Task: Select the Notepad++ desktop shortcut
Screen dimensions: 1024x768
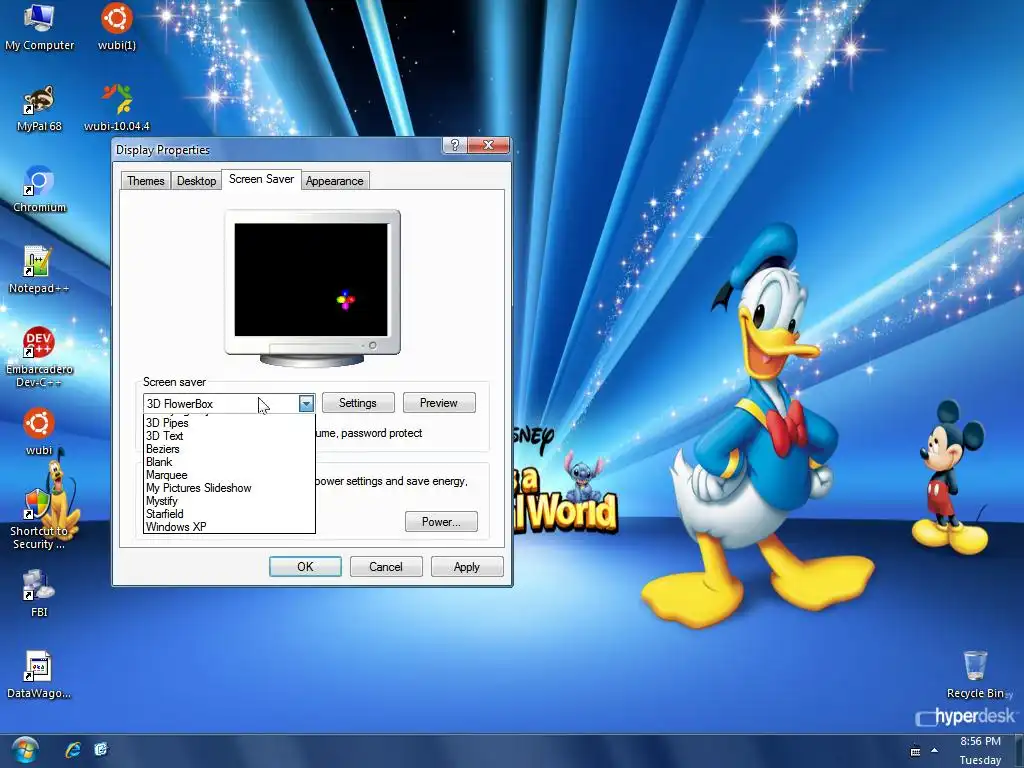Action: (x=39, y=270)
